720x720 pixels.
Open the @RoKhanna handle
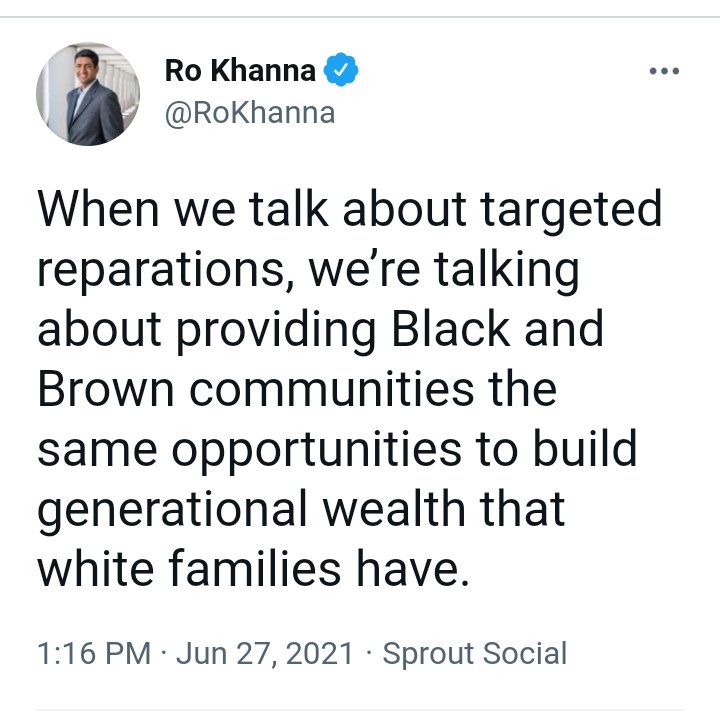click(250, 113)
